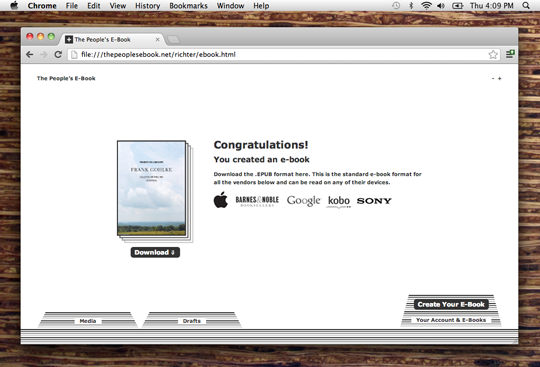Image resolution: width=540 pixels, height=367 pixels.
Task: Click the Google vendor logo
Action: (x=303, y=200)
